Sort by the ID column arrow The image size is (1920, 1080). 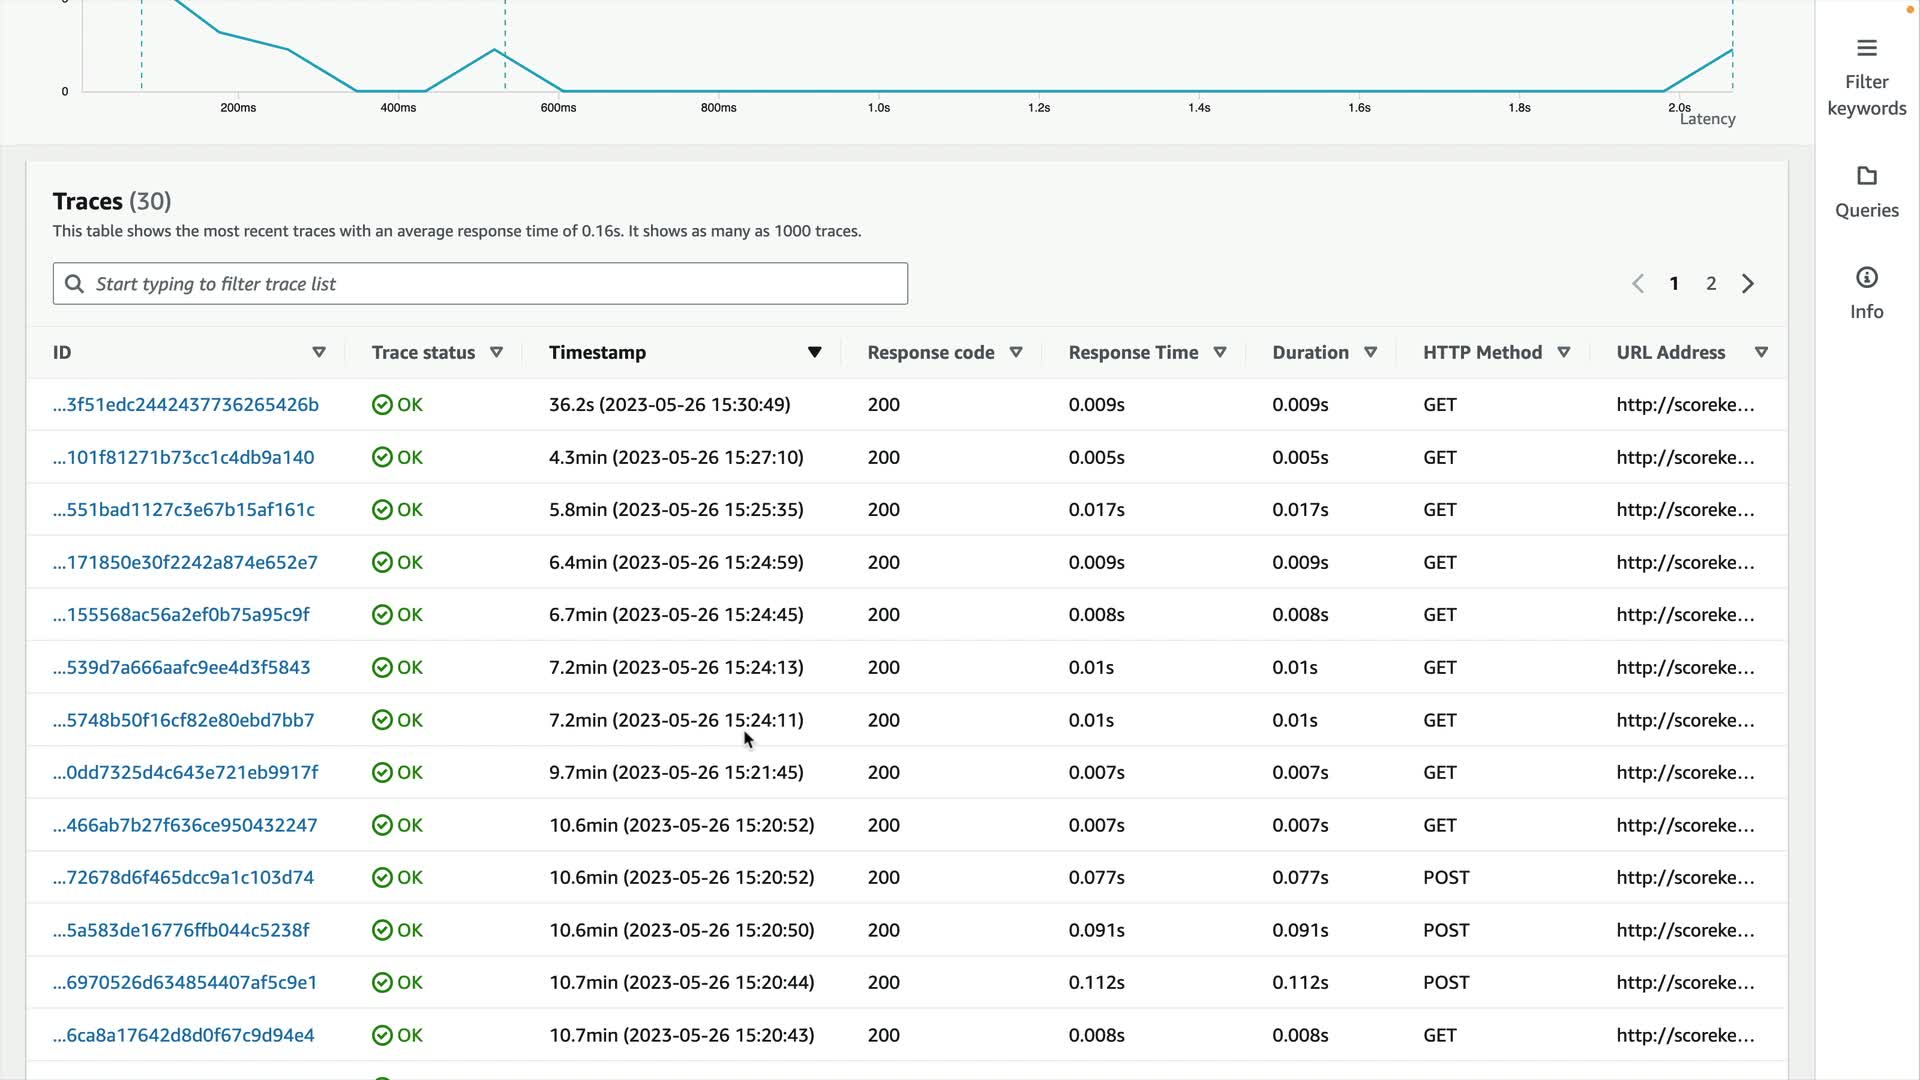coord(319,352)
